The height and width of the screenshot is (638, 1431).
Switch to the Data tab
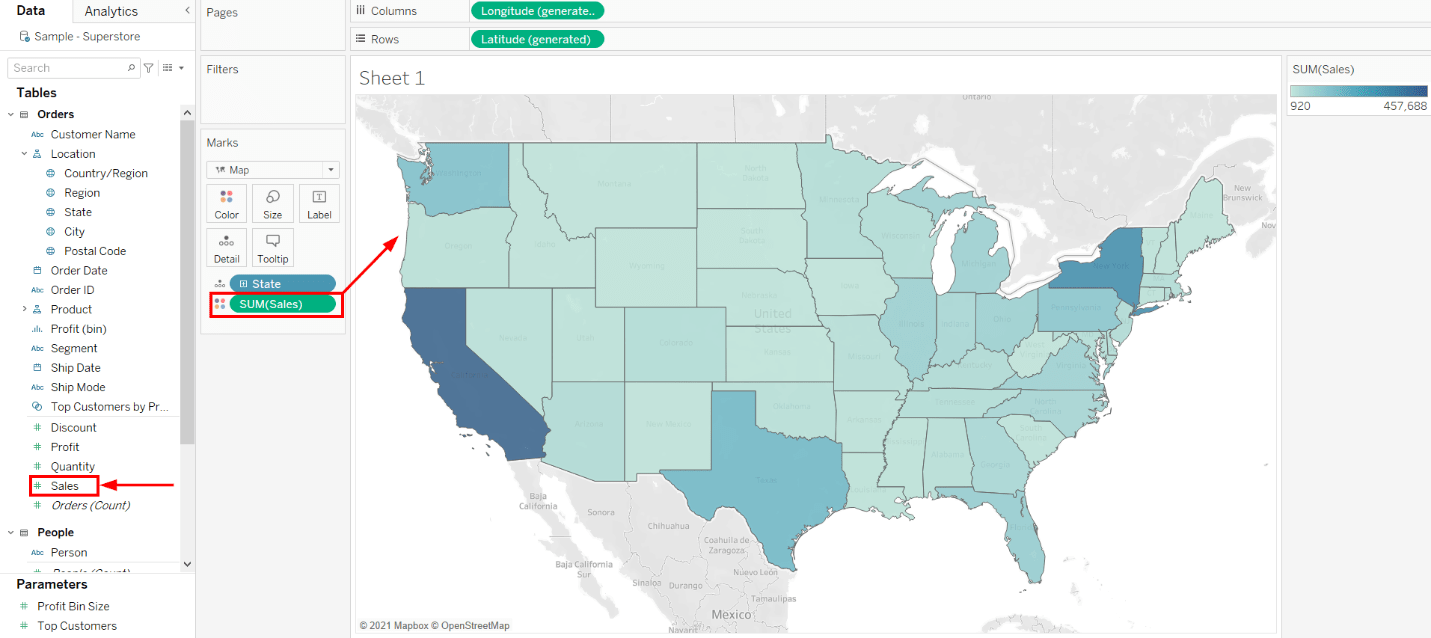(x=31, y=11)
